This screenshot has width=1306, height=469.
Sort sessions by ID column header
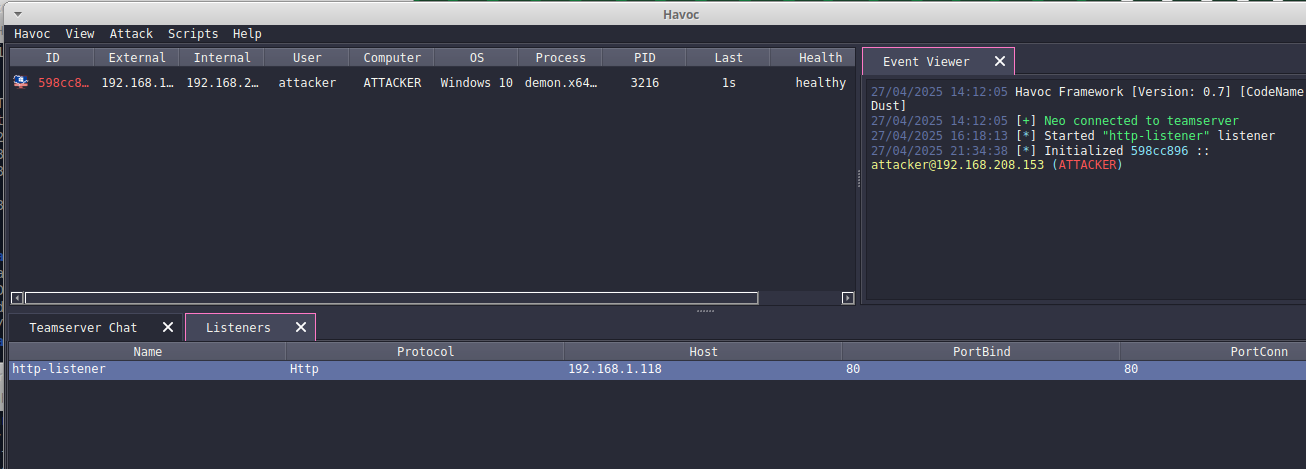tap(52, 57)
